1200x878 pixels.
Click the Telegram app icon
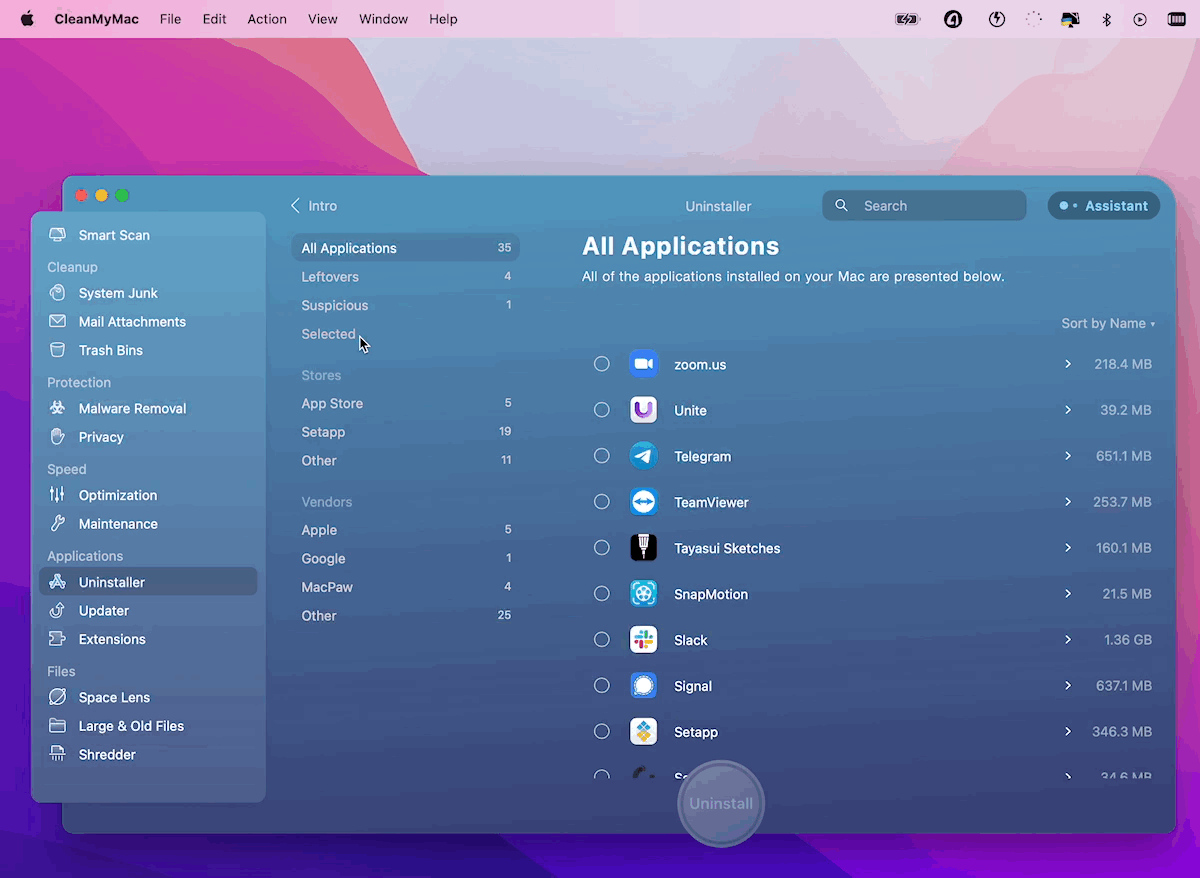644,456
